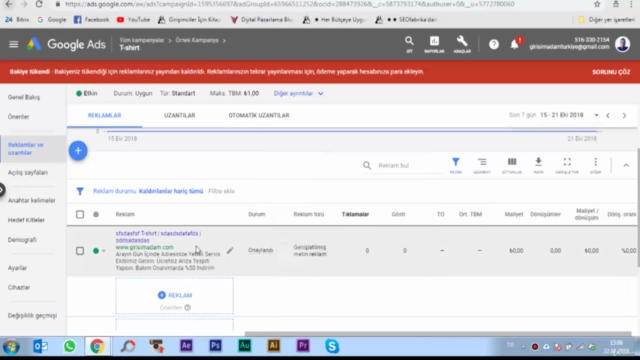This screenshot has height=360, width=640.
Task: Click the filter funnel beside Reklam durumu
Action: (80, 191)
